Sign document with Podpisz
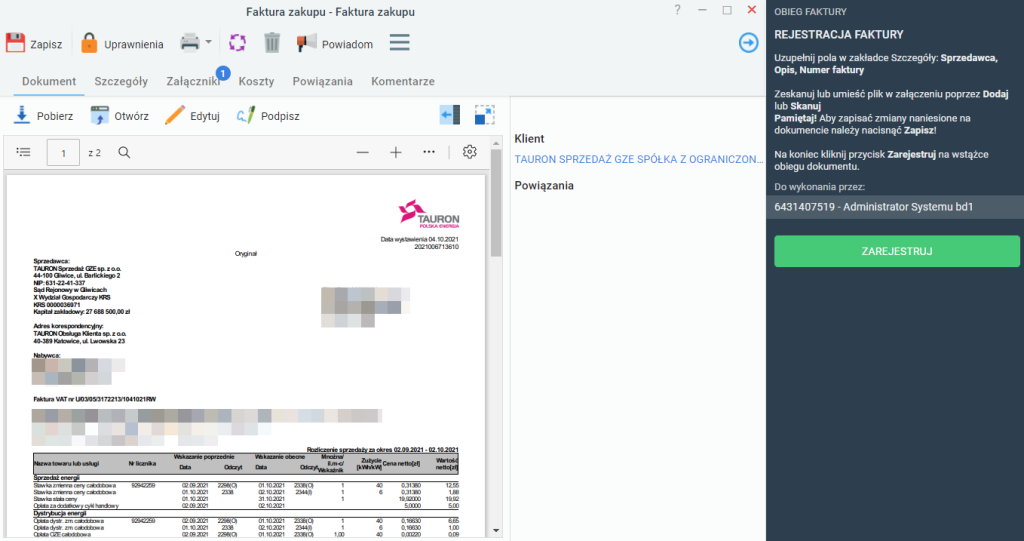The image size is (1024, 541). click(268, 116)
